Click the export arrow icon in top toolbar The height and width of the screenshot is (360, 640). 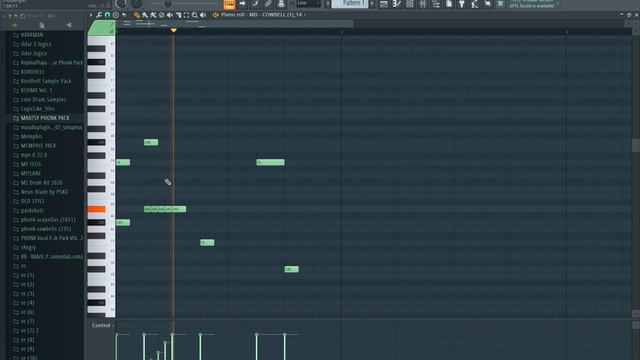(x=488, y=4)
